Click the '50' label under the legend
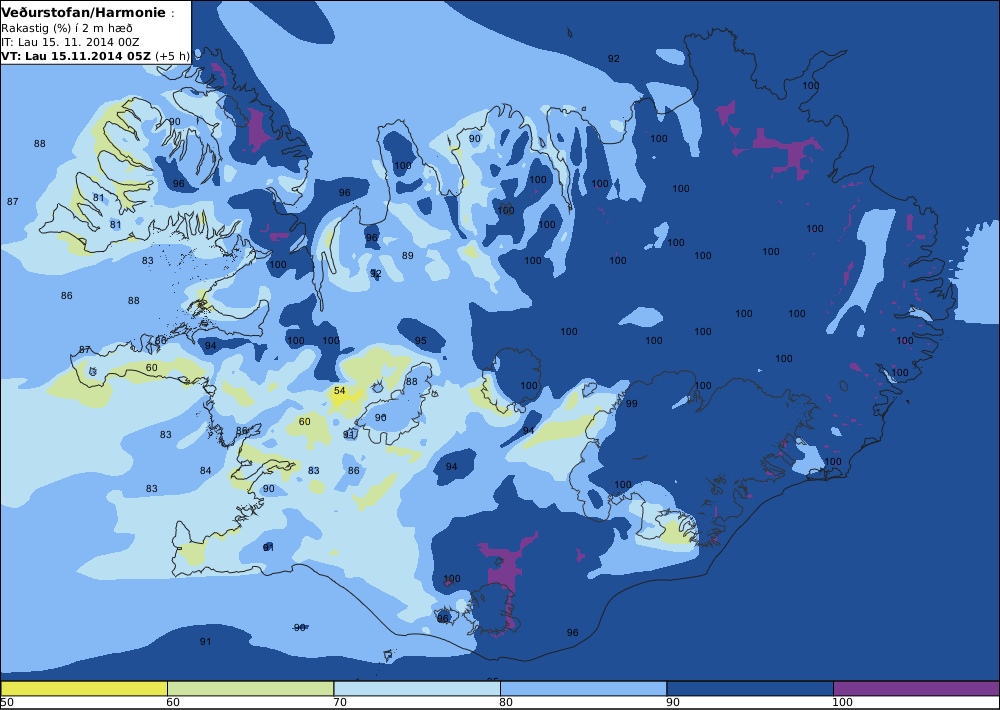 pos(6,703)
